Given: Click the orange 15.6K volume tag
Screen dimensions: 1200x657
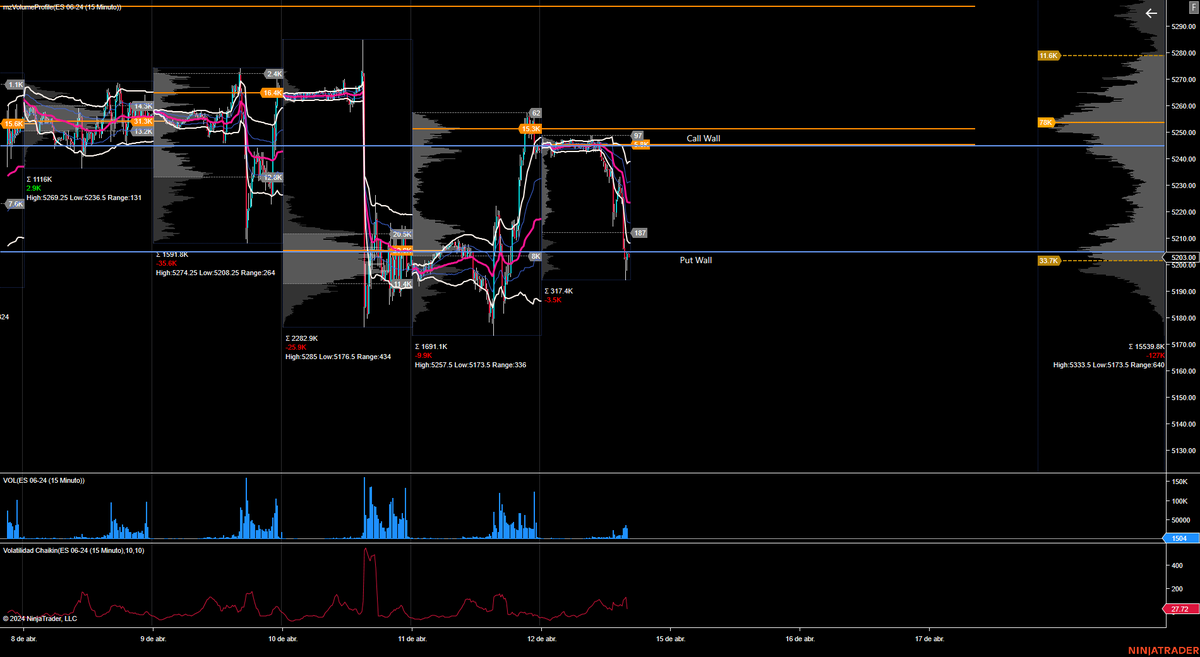Looking at the screenshot, I should pos(13,124).
